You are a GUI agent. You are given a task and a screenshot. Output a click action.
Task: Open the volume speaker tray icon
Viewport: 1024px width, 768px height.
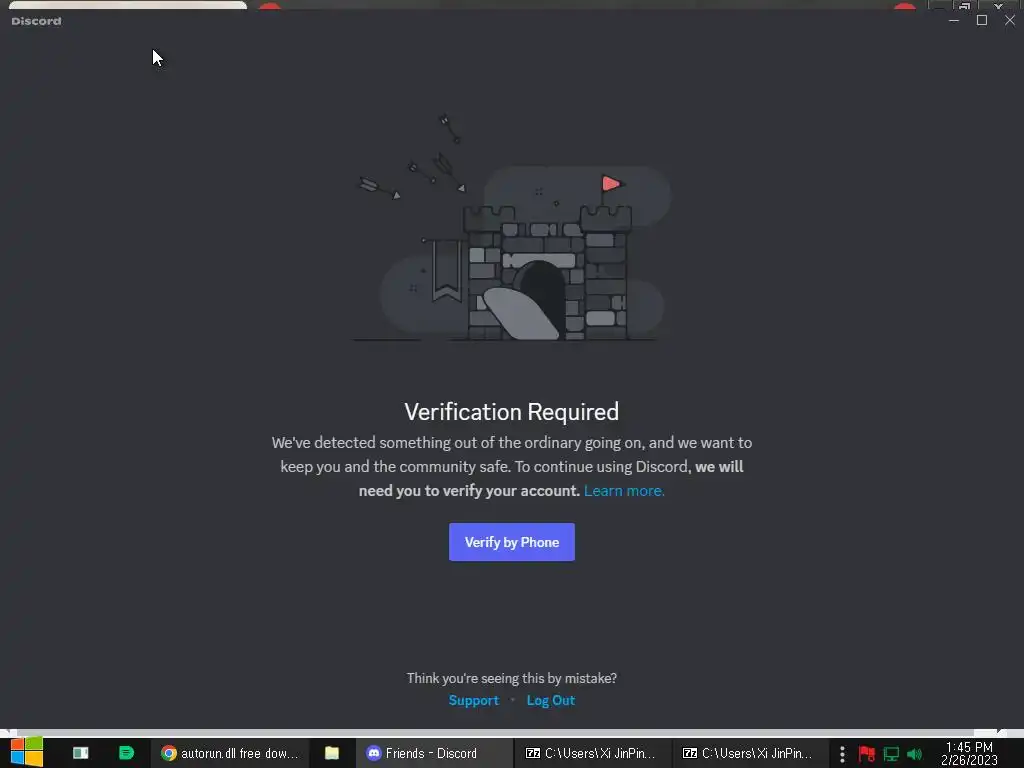point(914,754)
